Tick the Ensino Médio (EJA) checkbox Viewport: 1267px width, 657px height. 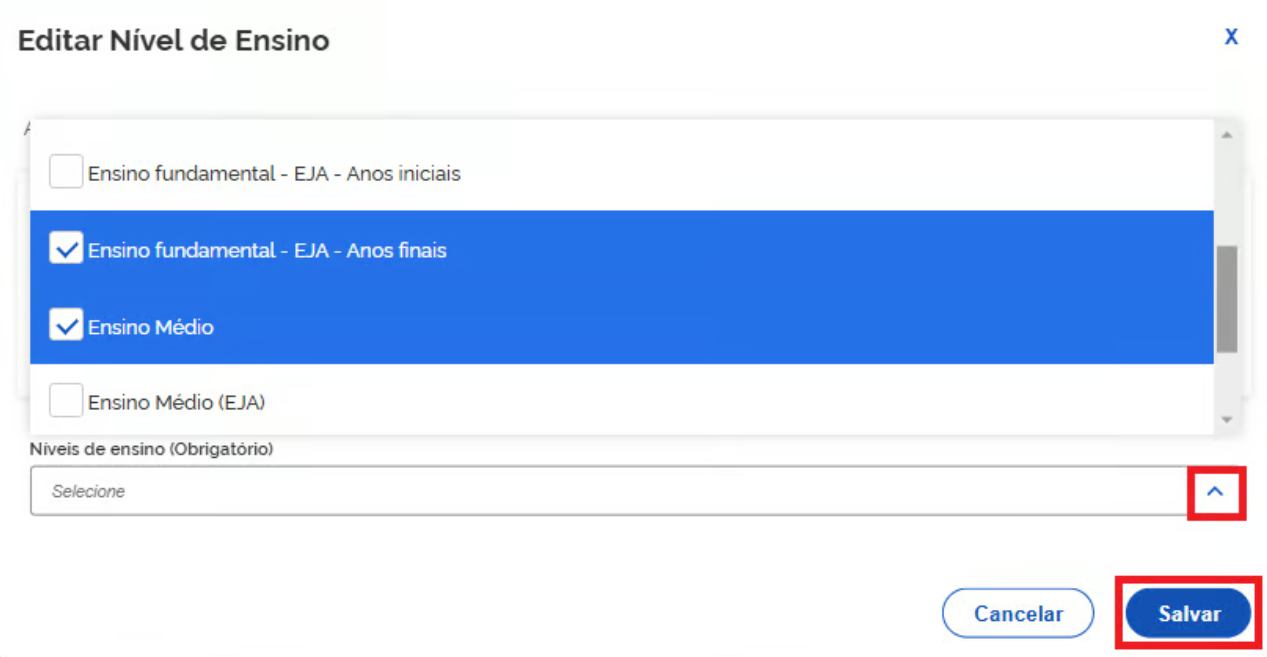(x=66, y=402)
